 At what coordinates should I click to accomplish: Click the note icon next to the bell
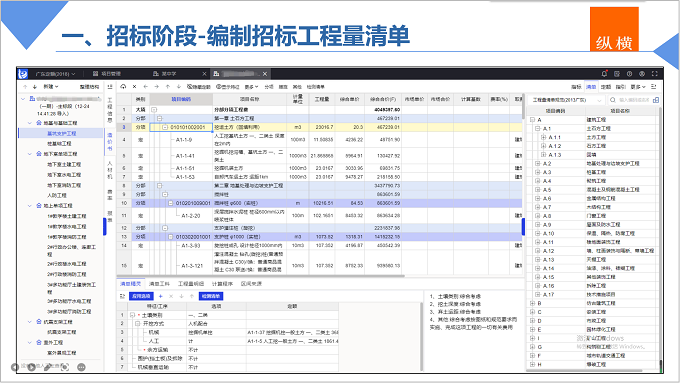point(617,74)
